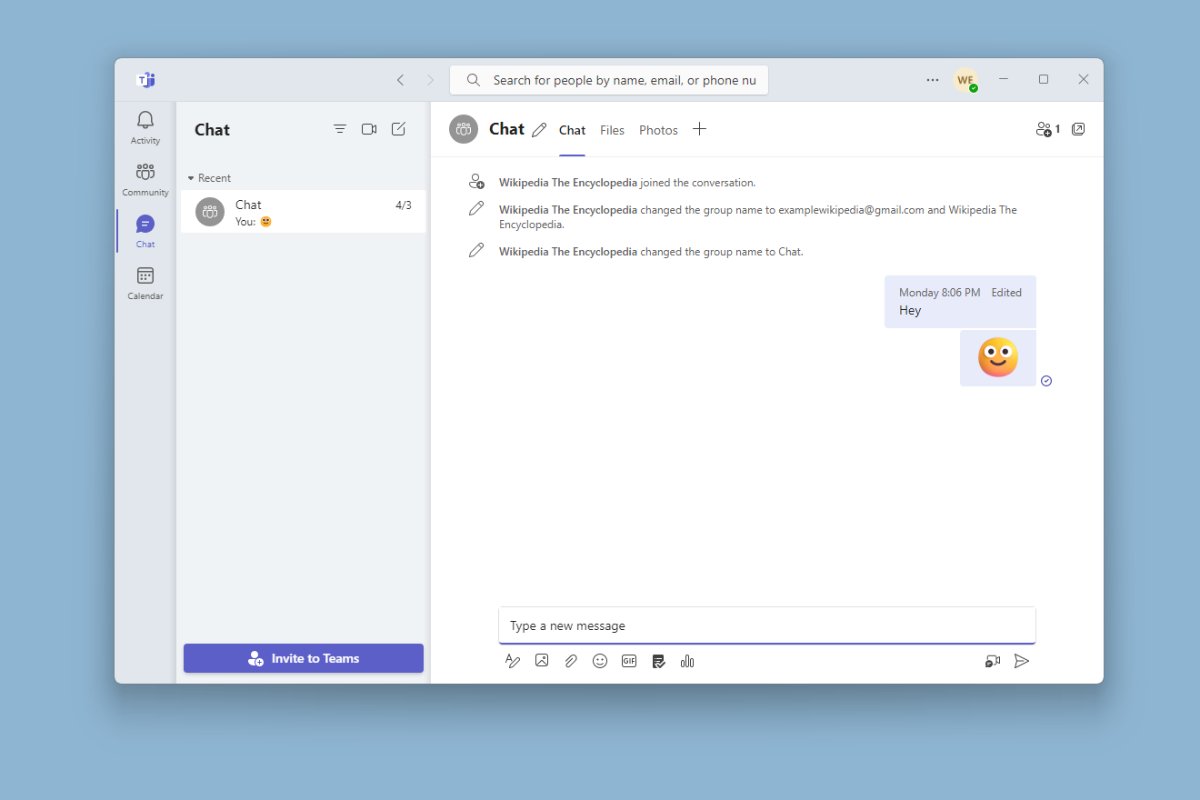
Task: Attach a file with paperclip icon
Action: click(570, 661)
